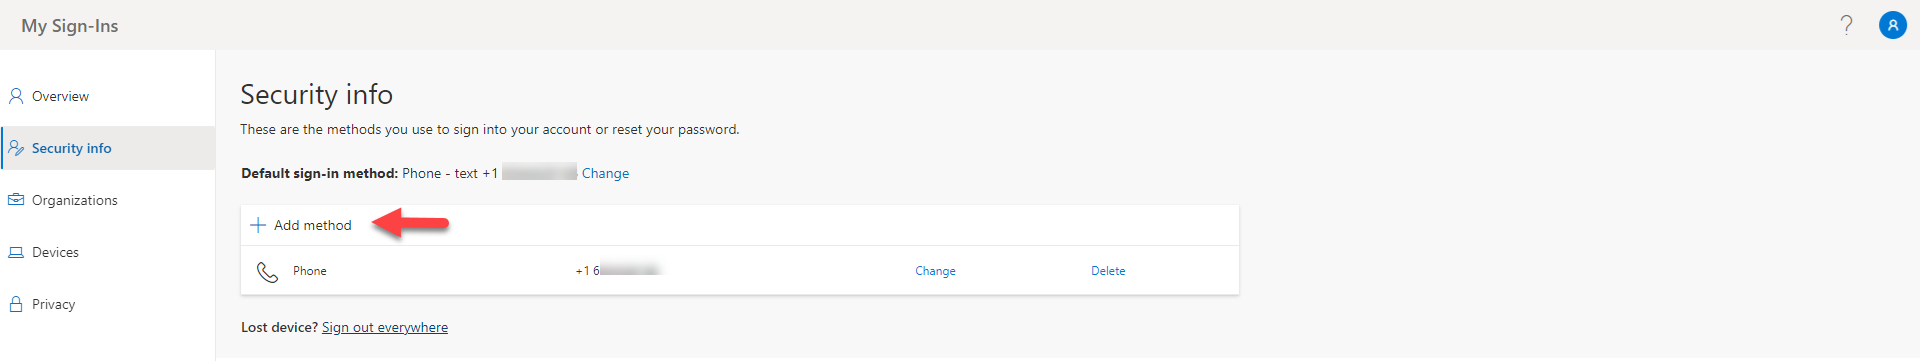This screenshot has height=361, width=1920.
Task: Open the user account avatar menu
Action: click(1893, 25)
